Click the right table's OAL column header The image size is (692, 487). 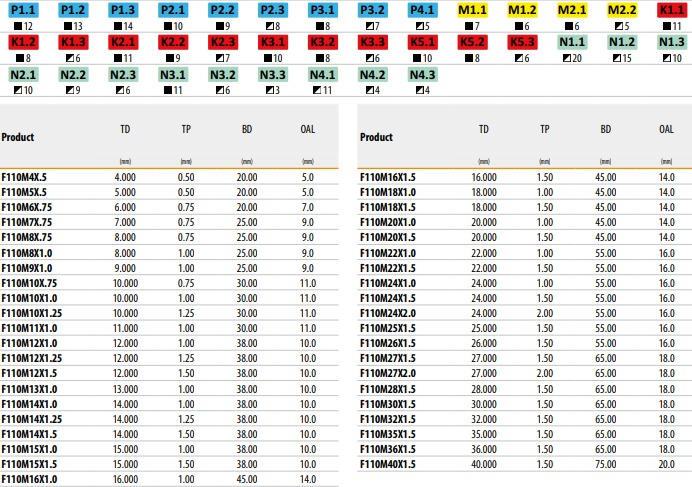666,130
